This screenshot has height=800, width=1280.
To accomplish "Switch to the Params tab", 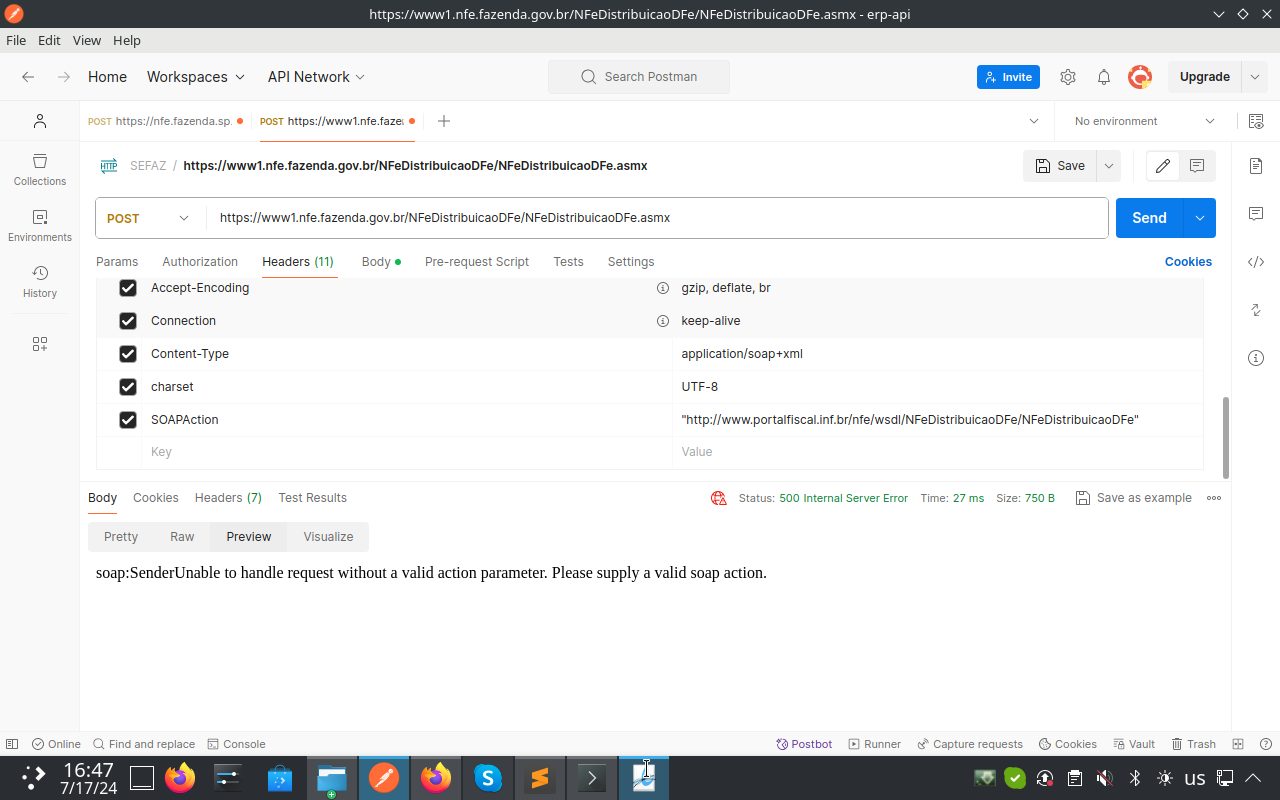I will [x=117, y=262].
